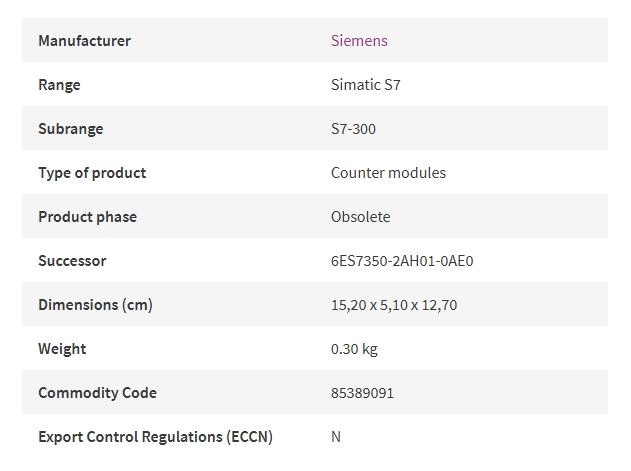Select the Obsolete product phase value
The height and width of the screenshot is (471, 631).
[x=361, y=217]
